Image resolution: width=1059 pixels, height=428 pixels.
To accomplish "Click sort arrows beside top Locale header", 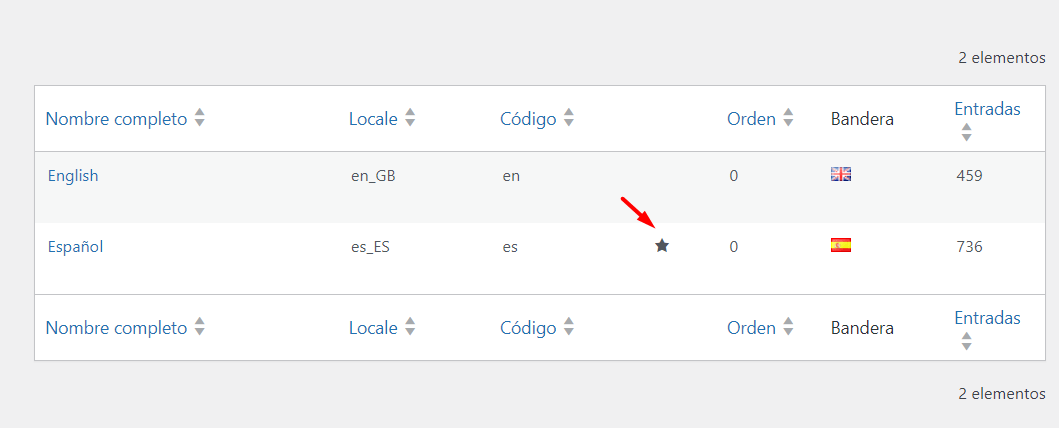I will coord(410,118).
